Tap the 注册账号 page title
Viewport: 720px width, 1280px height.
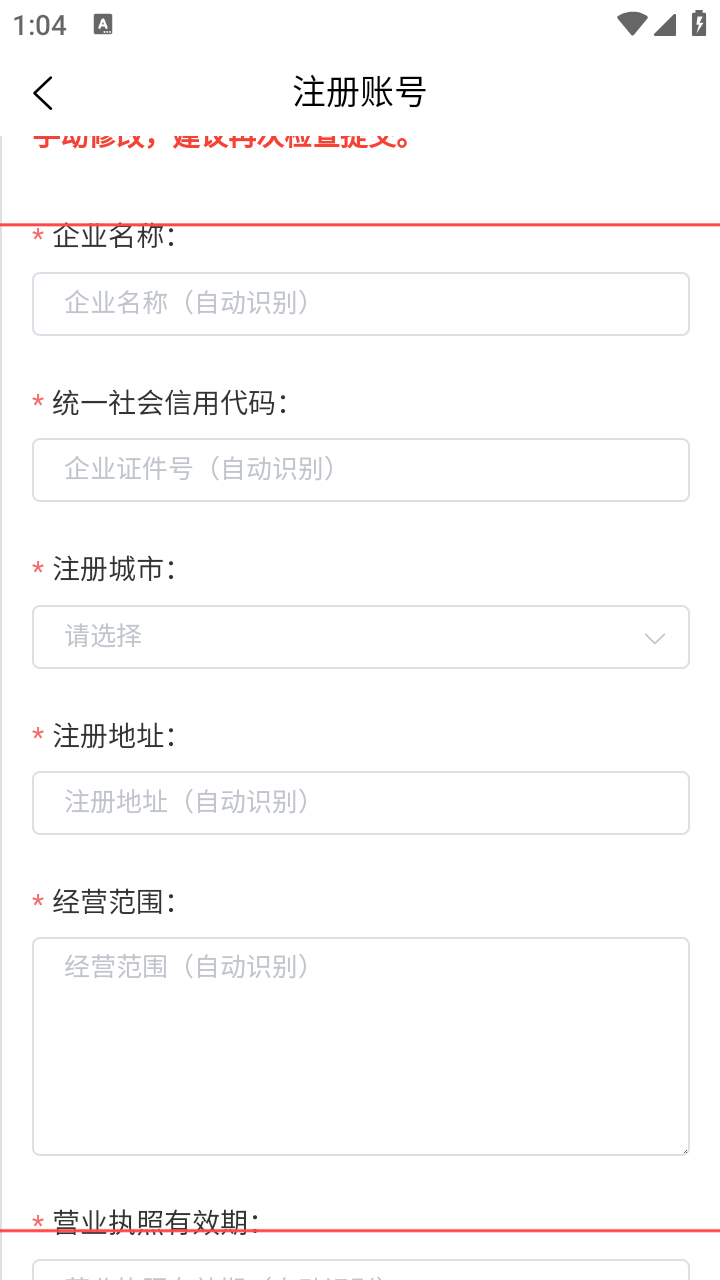coord(360,92)
